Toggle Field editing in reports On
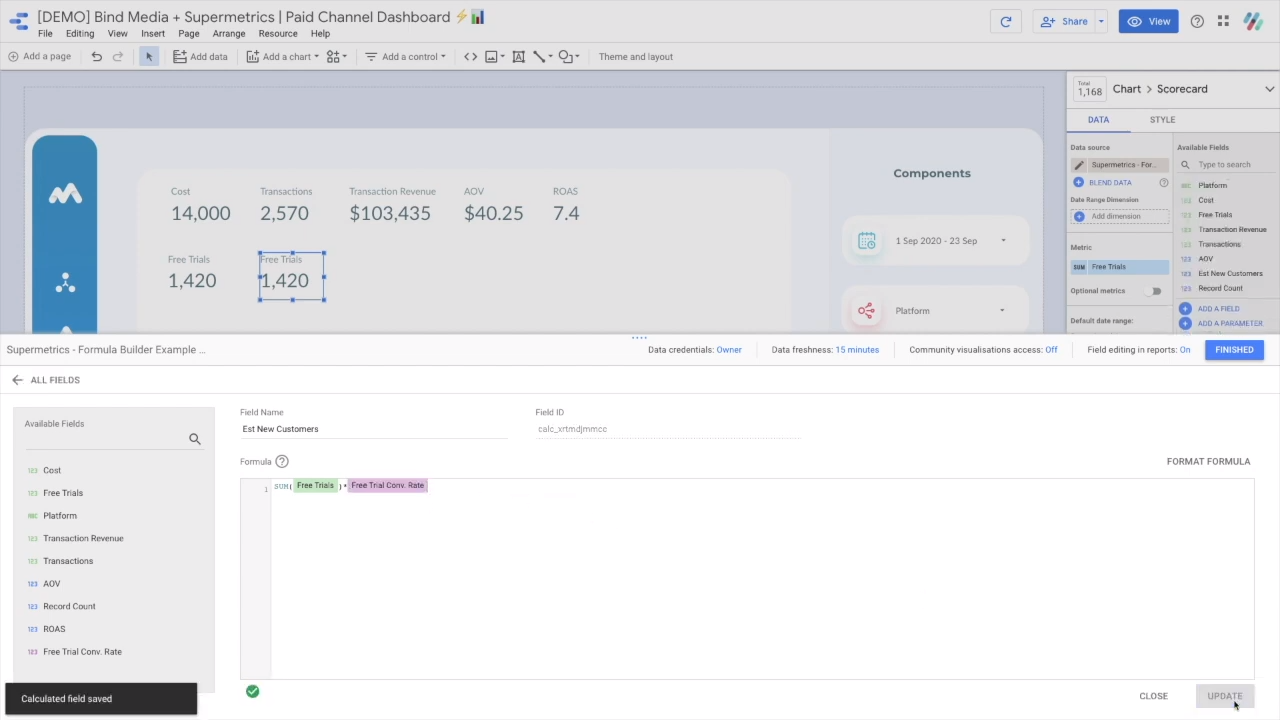The height and width of the screenshot is (720, 1280). tap(1185, 350)
